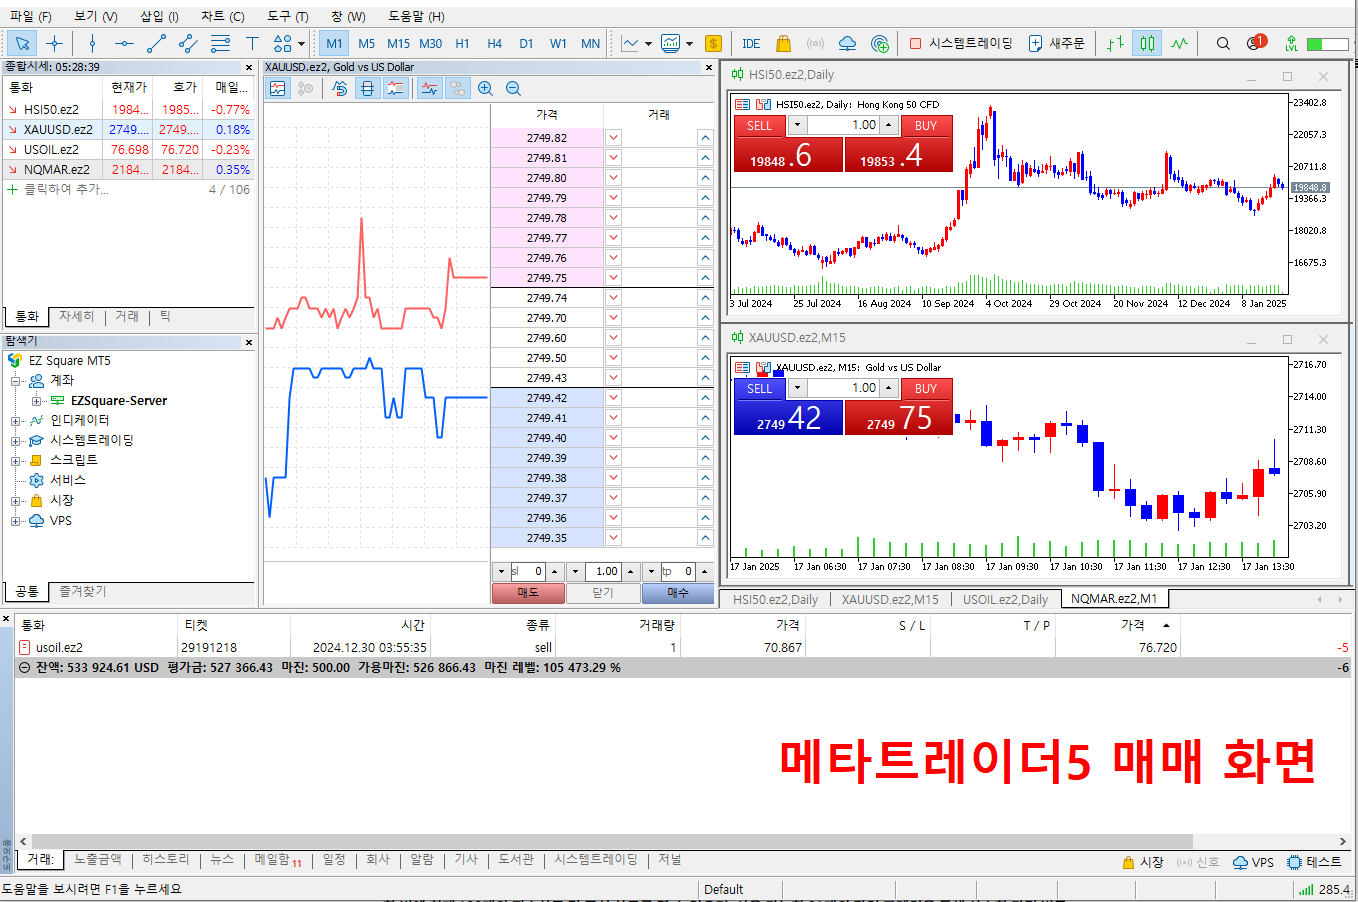Click BUY on the XAUUSD chart
Image resolution: width=1358 pixels, height=902 pixels.
click(x=926, y=388)
